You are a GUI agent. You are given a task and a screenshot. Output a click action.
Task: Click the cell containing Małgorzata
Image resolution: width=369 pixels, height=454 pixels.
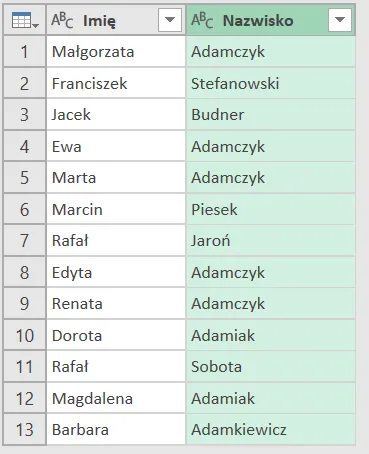point(116,52)
